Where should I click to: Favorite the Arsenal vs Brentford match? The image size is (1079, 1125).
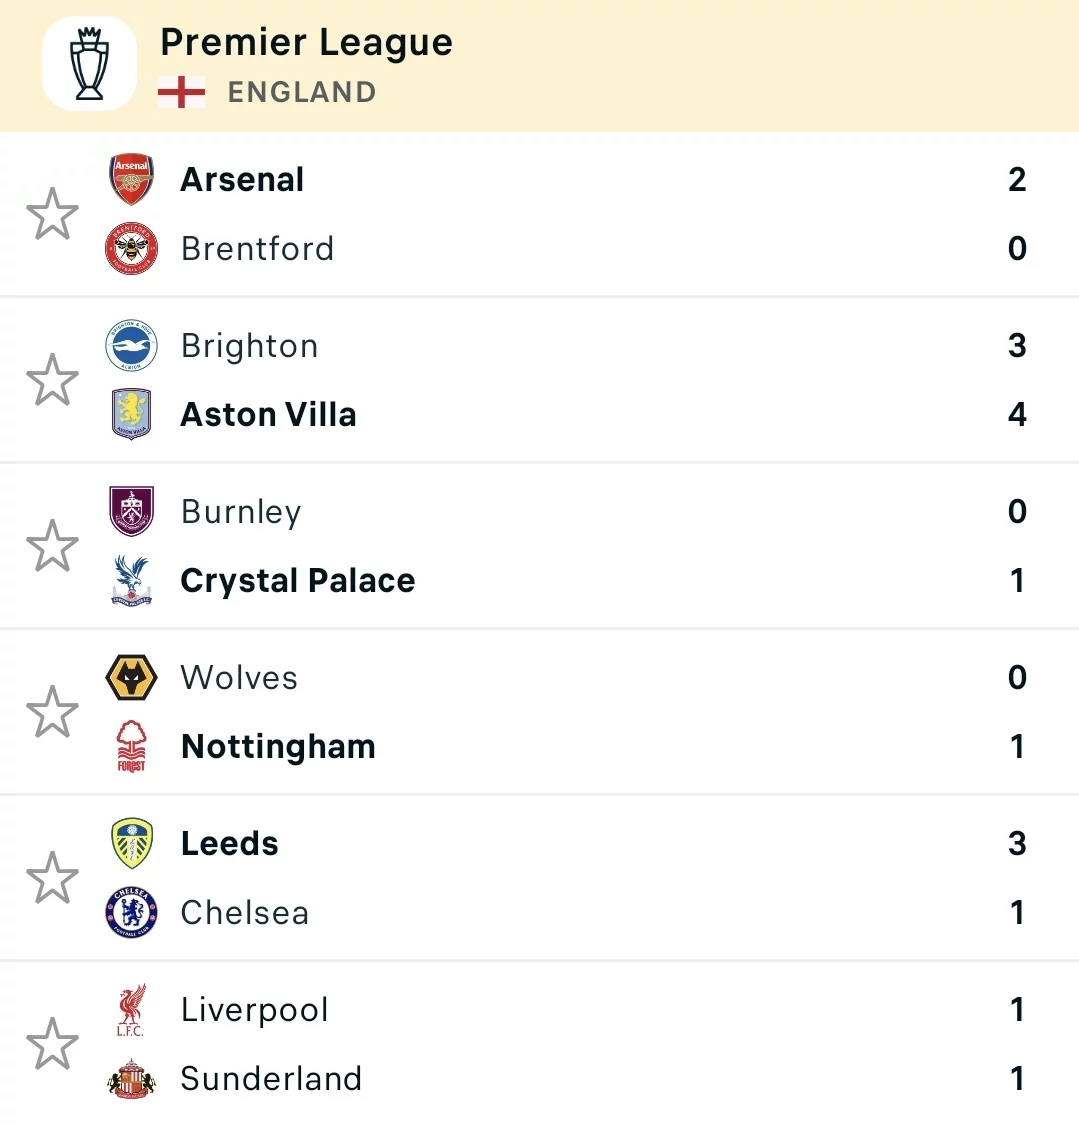pos(52,214)
